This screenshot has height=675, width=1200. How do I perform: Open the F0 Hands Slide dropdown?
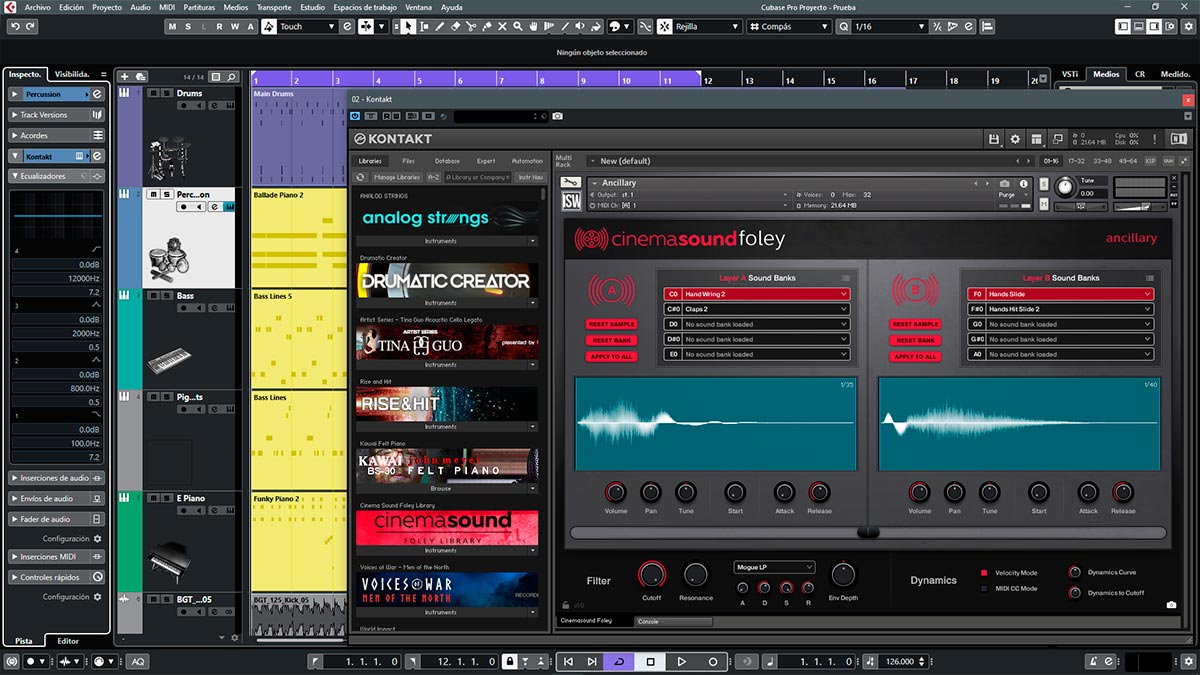pos(1060,294)
